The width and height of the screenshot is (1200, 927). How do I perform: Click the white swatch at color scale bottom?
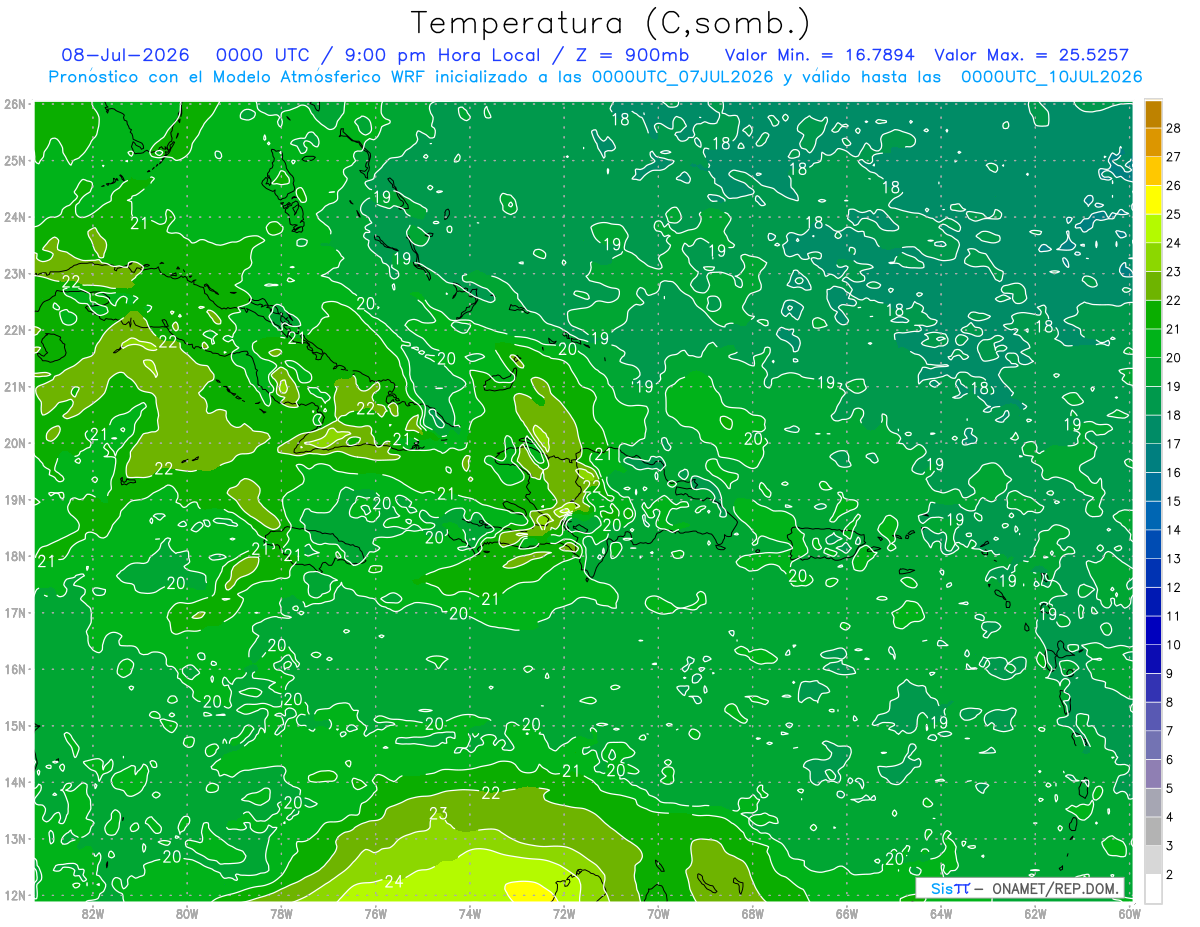[1153, 888]
